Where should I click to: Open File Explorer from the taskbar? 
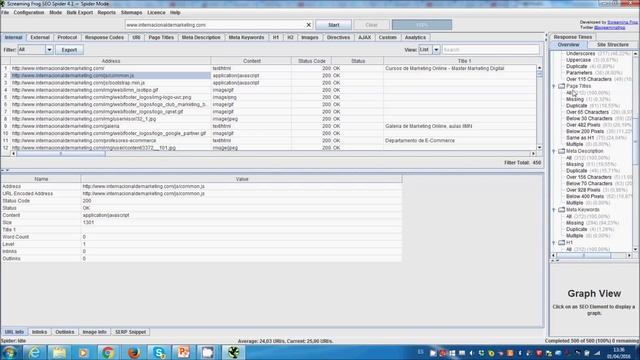click(60, 352)
